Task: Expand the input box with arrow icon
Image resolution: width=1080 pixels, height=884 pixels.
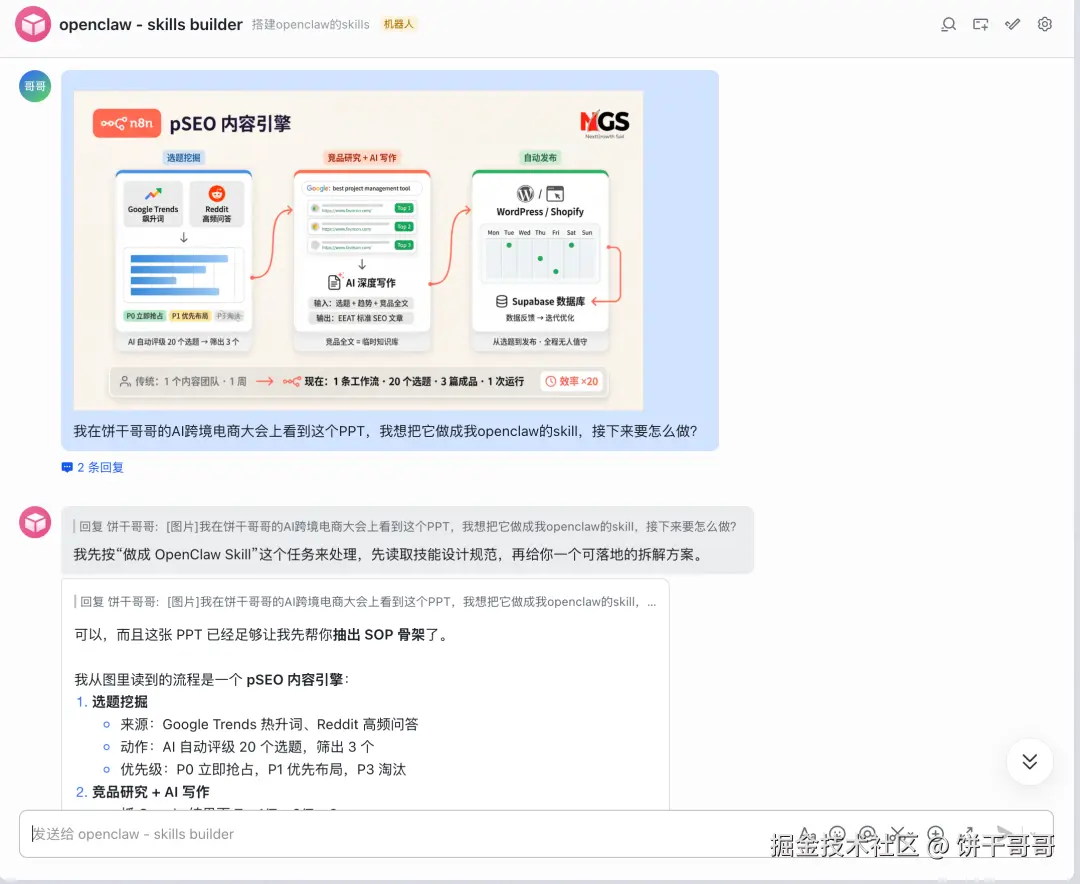Action: point(967,833)
